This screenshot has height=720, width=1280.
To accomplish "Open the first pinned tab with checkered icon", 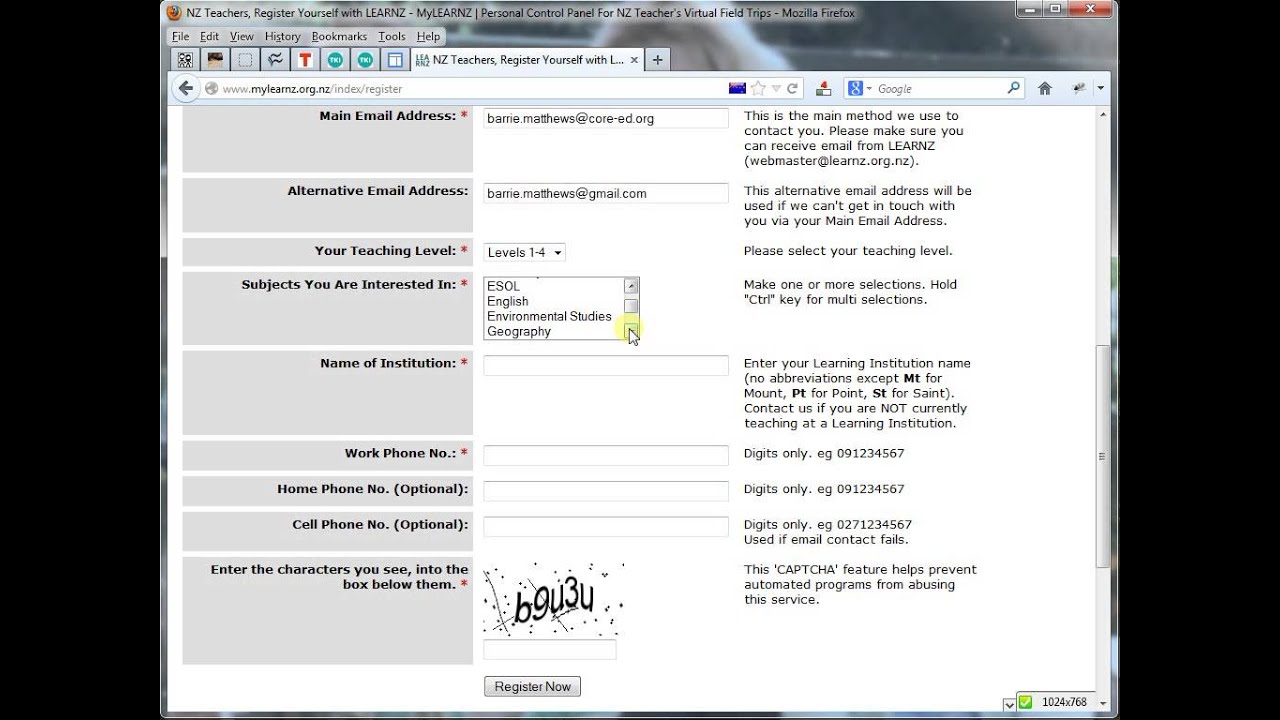I will [185, 60].
